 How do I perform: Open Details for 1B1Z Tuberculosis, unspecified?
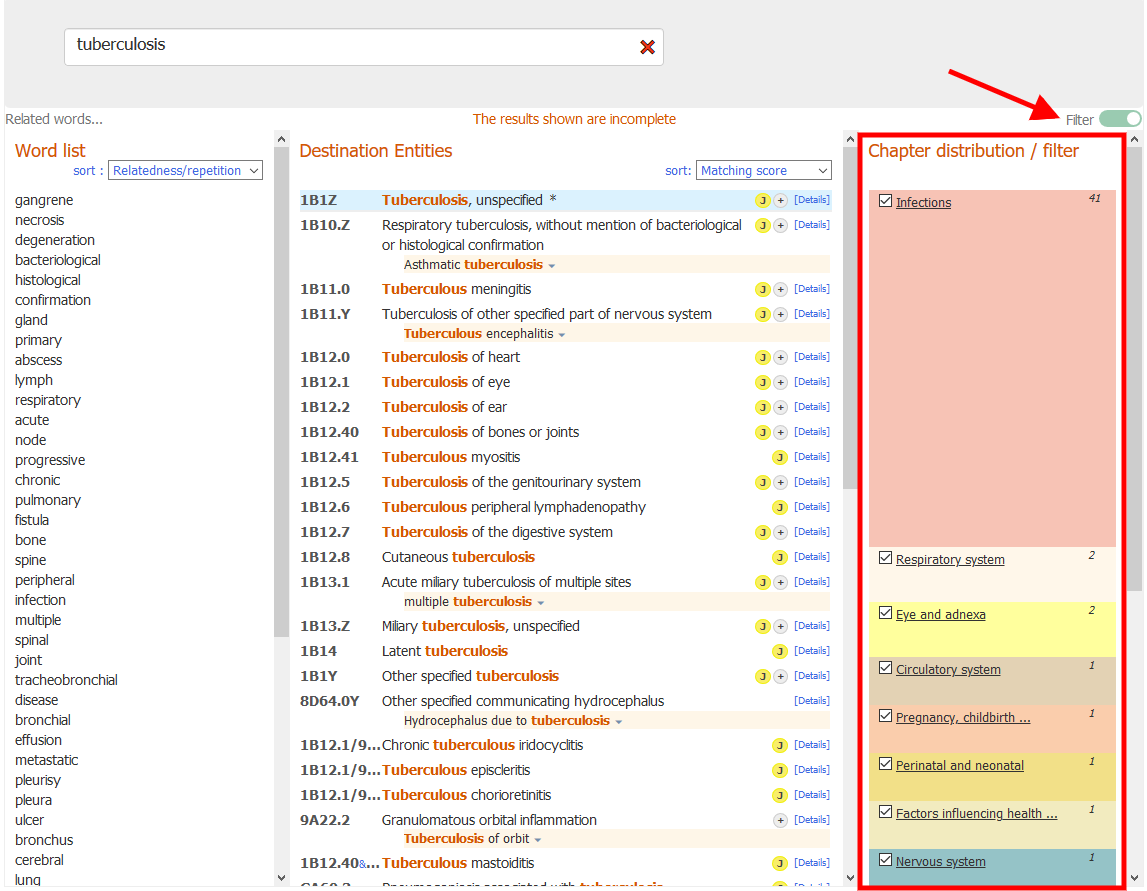pos(812,200)
